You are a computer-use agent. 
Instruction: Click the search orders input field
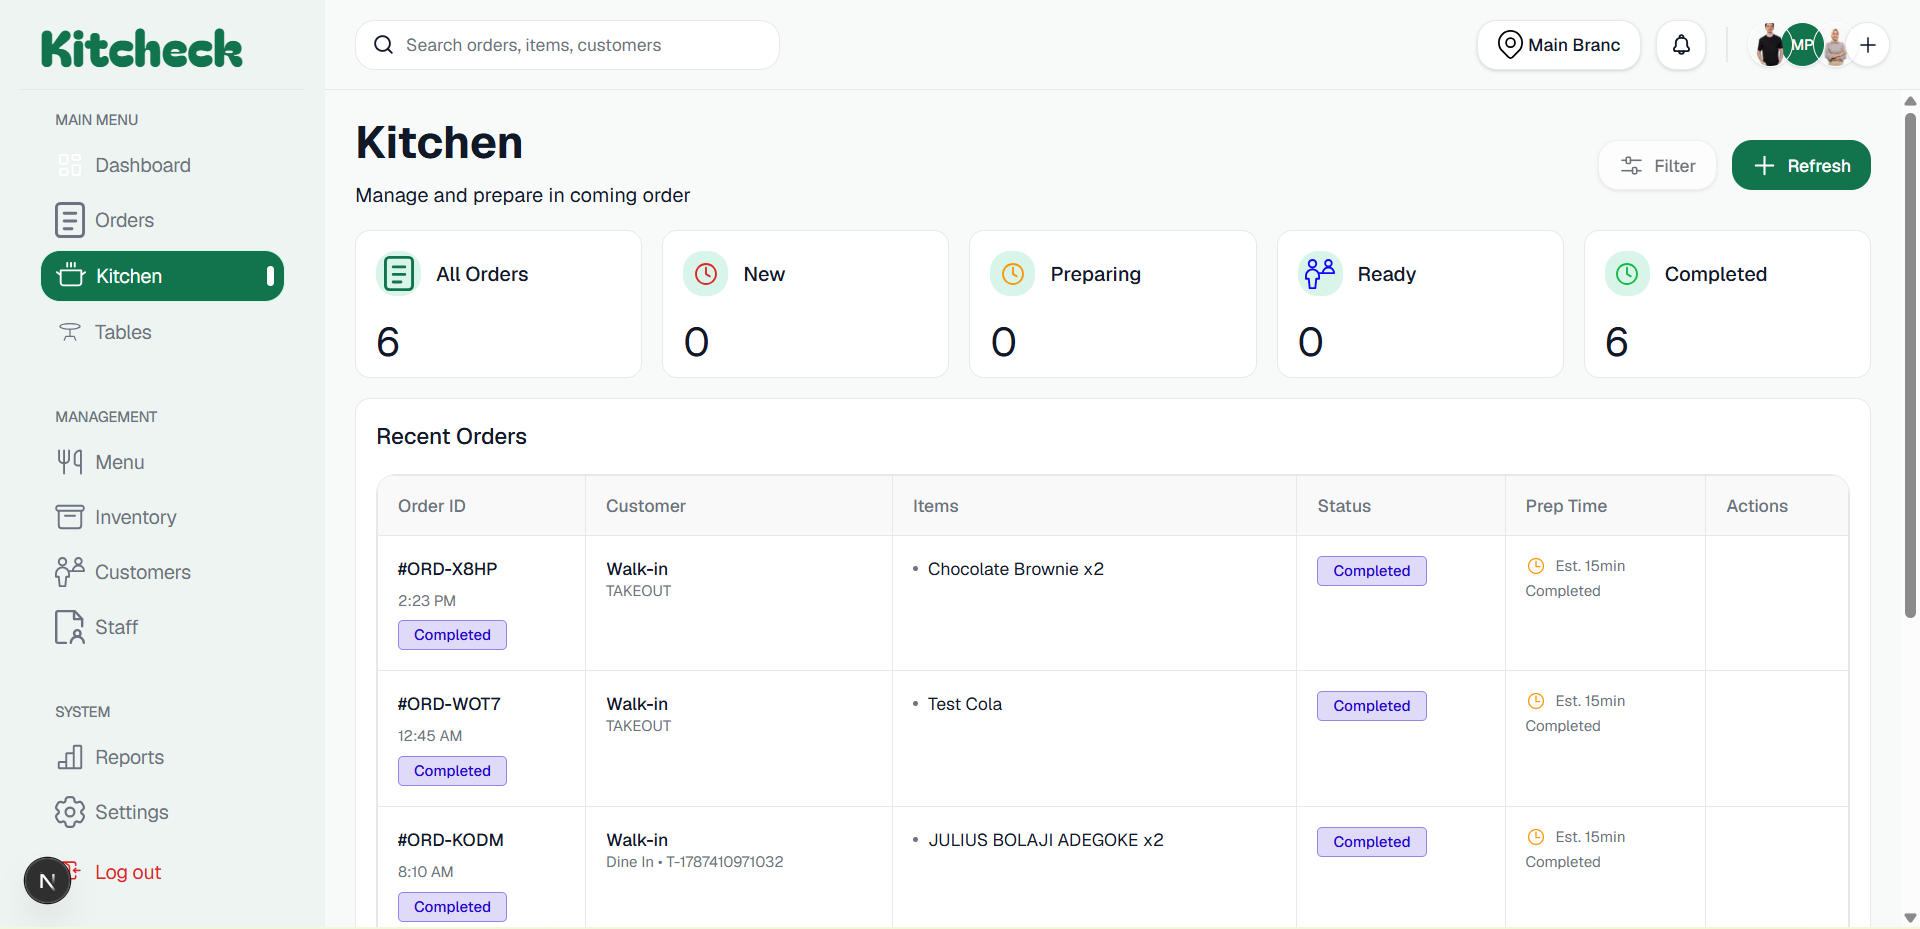[567, 45]
